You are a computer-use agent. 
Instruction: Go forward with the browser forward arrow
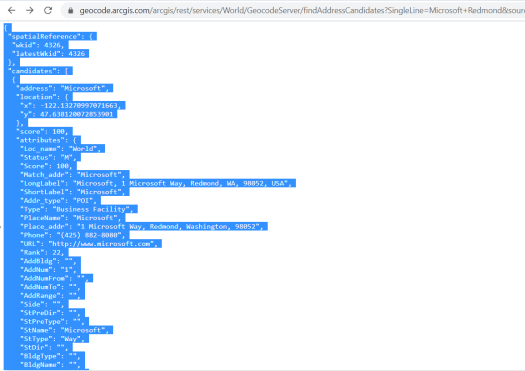[x=30, y=11]
